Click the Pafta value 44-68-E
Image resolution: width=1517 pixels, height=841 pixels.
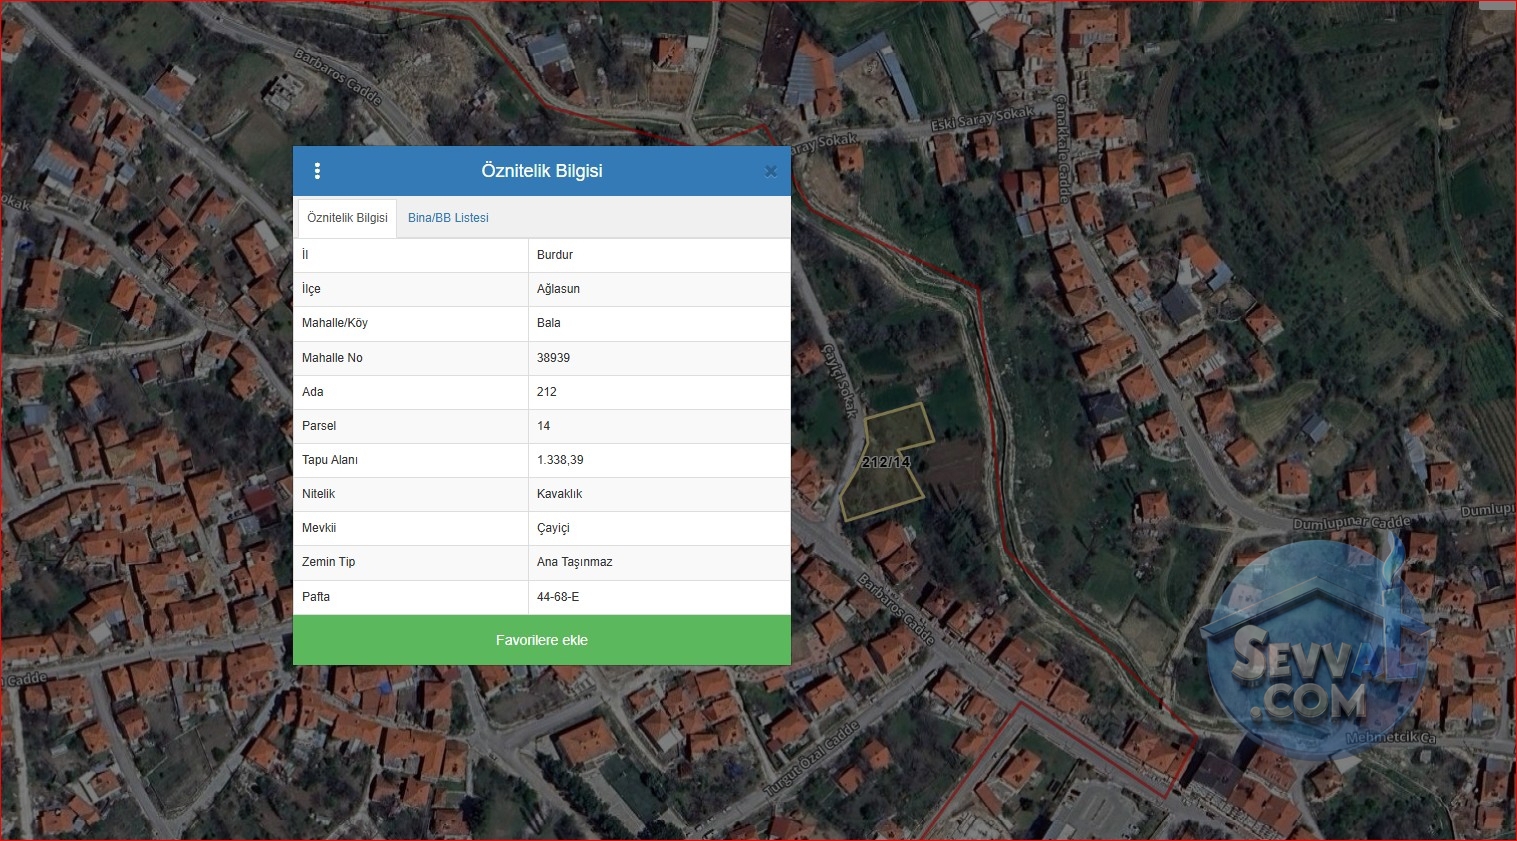coord(558,597)
